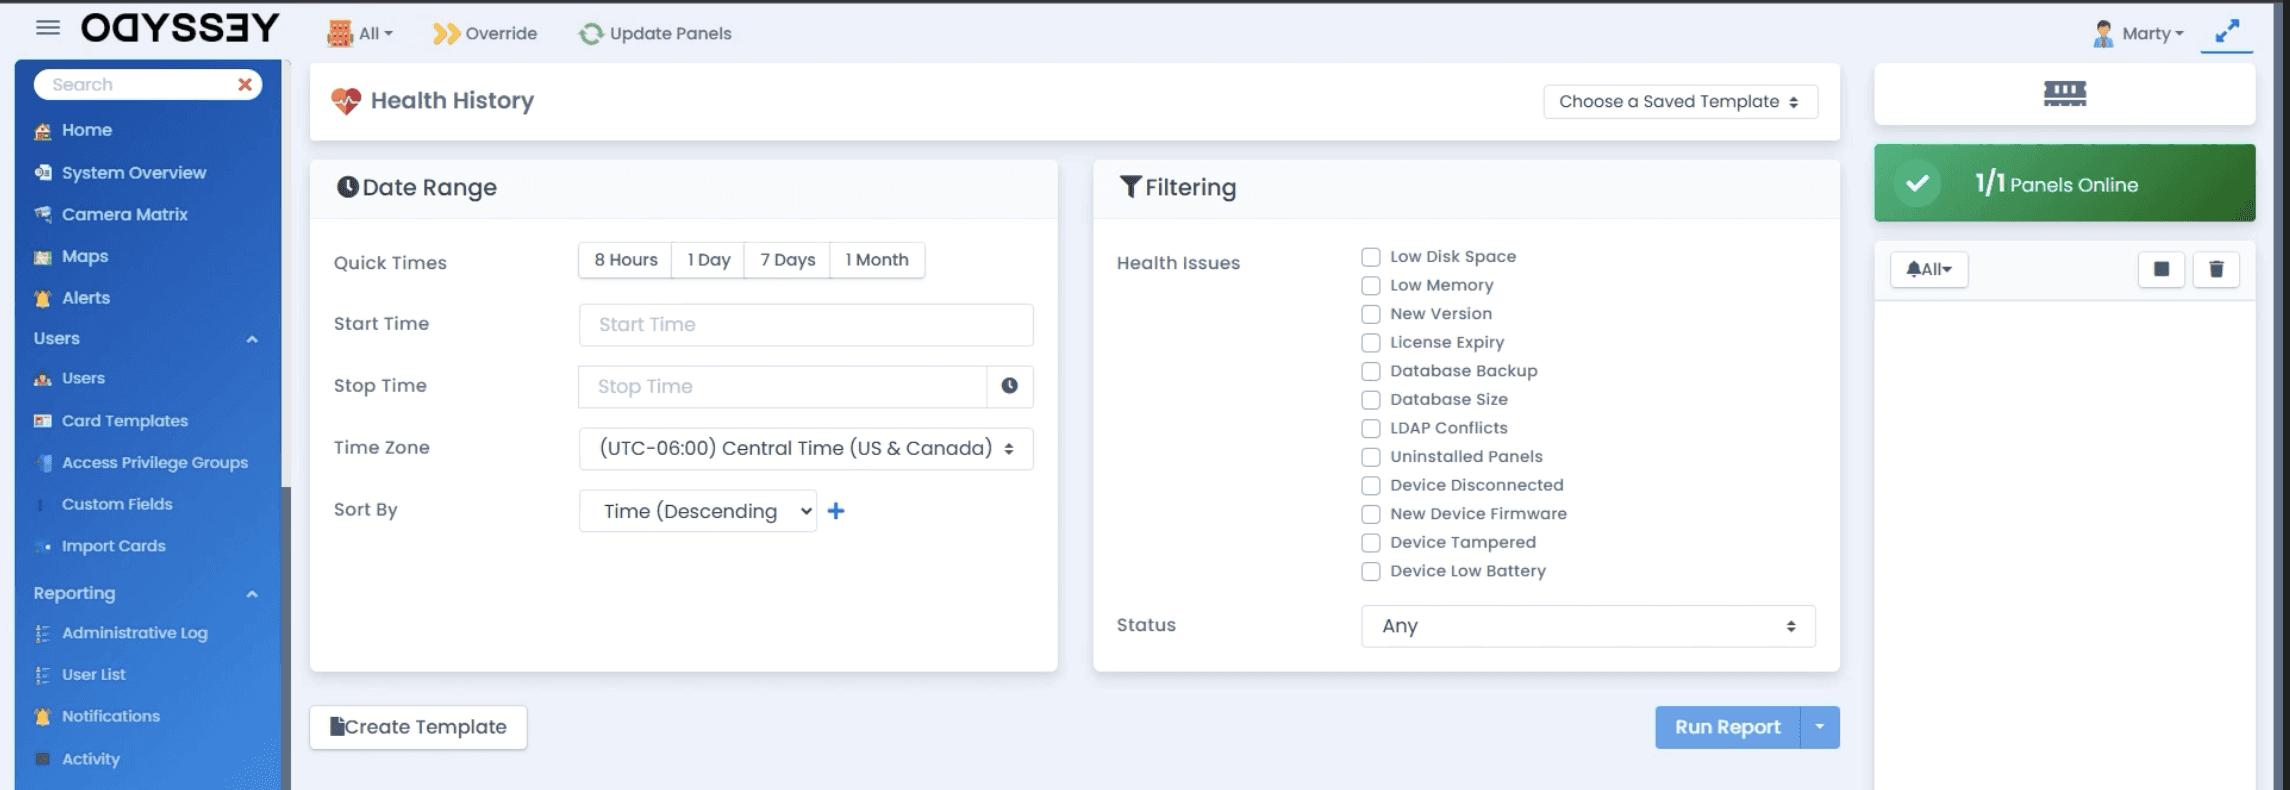Enable the Device Tampered filter
2290x790 pixels.
[1371, 543]
